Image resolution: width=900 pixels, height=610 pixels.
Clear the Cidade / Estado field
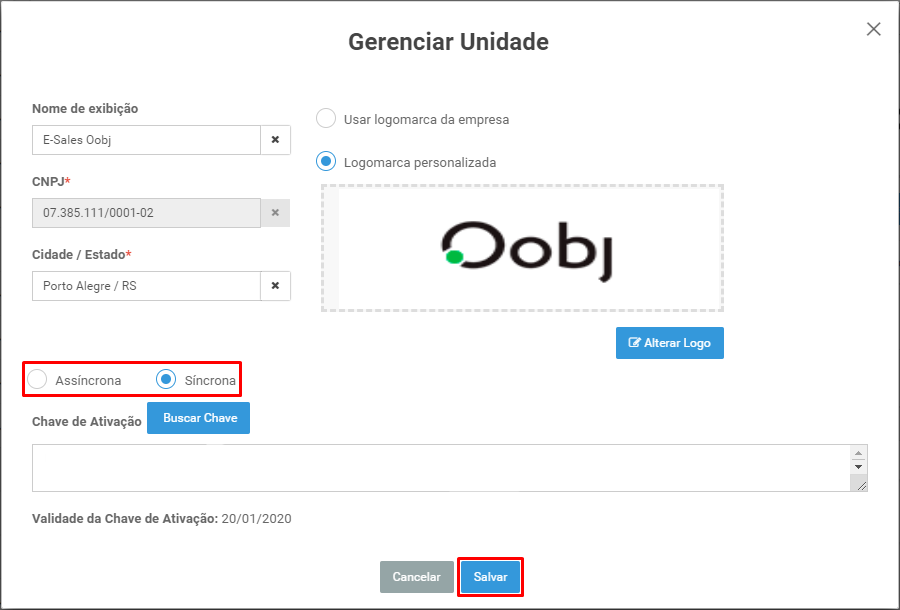pos(276,286)
